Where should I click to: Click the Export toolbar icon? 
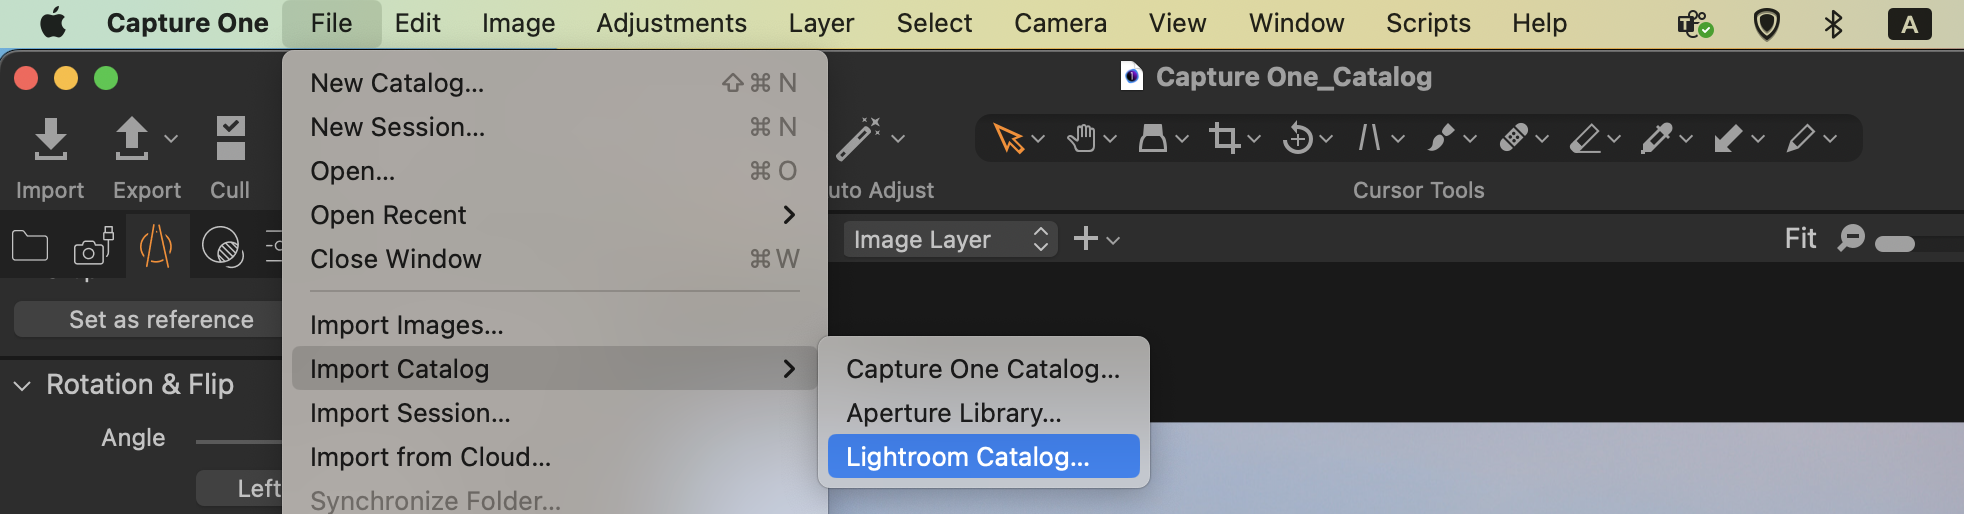pos(132,140)
